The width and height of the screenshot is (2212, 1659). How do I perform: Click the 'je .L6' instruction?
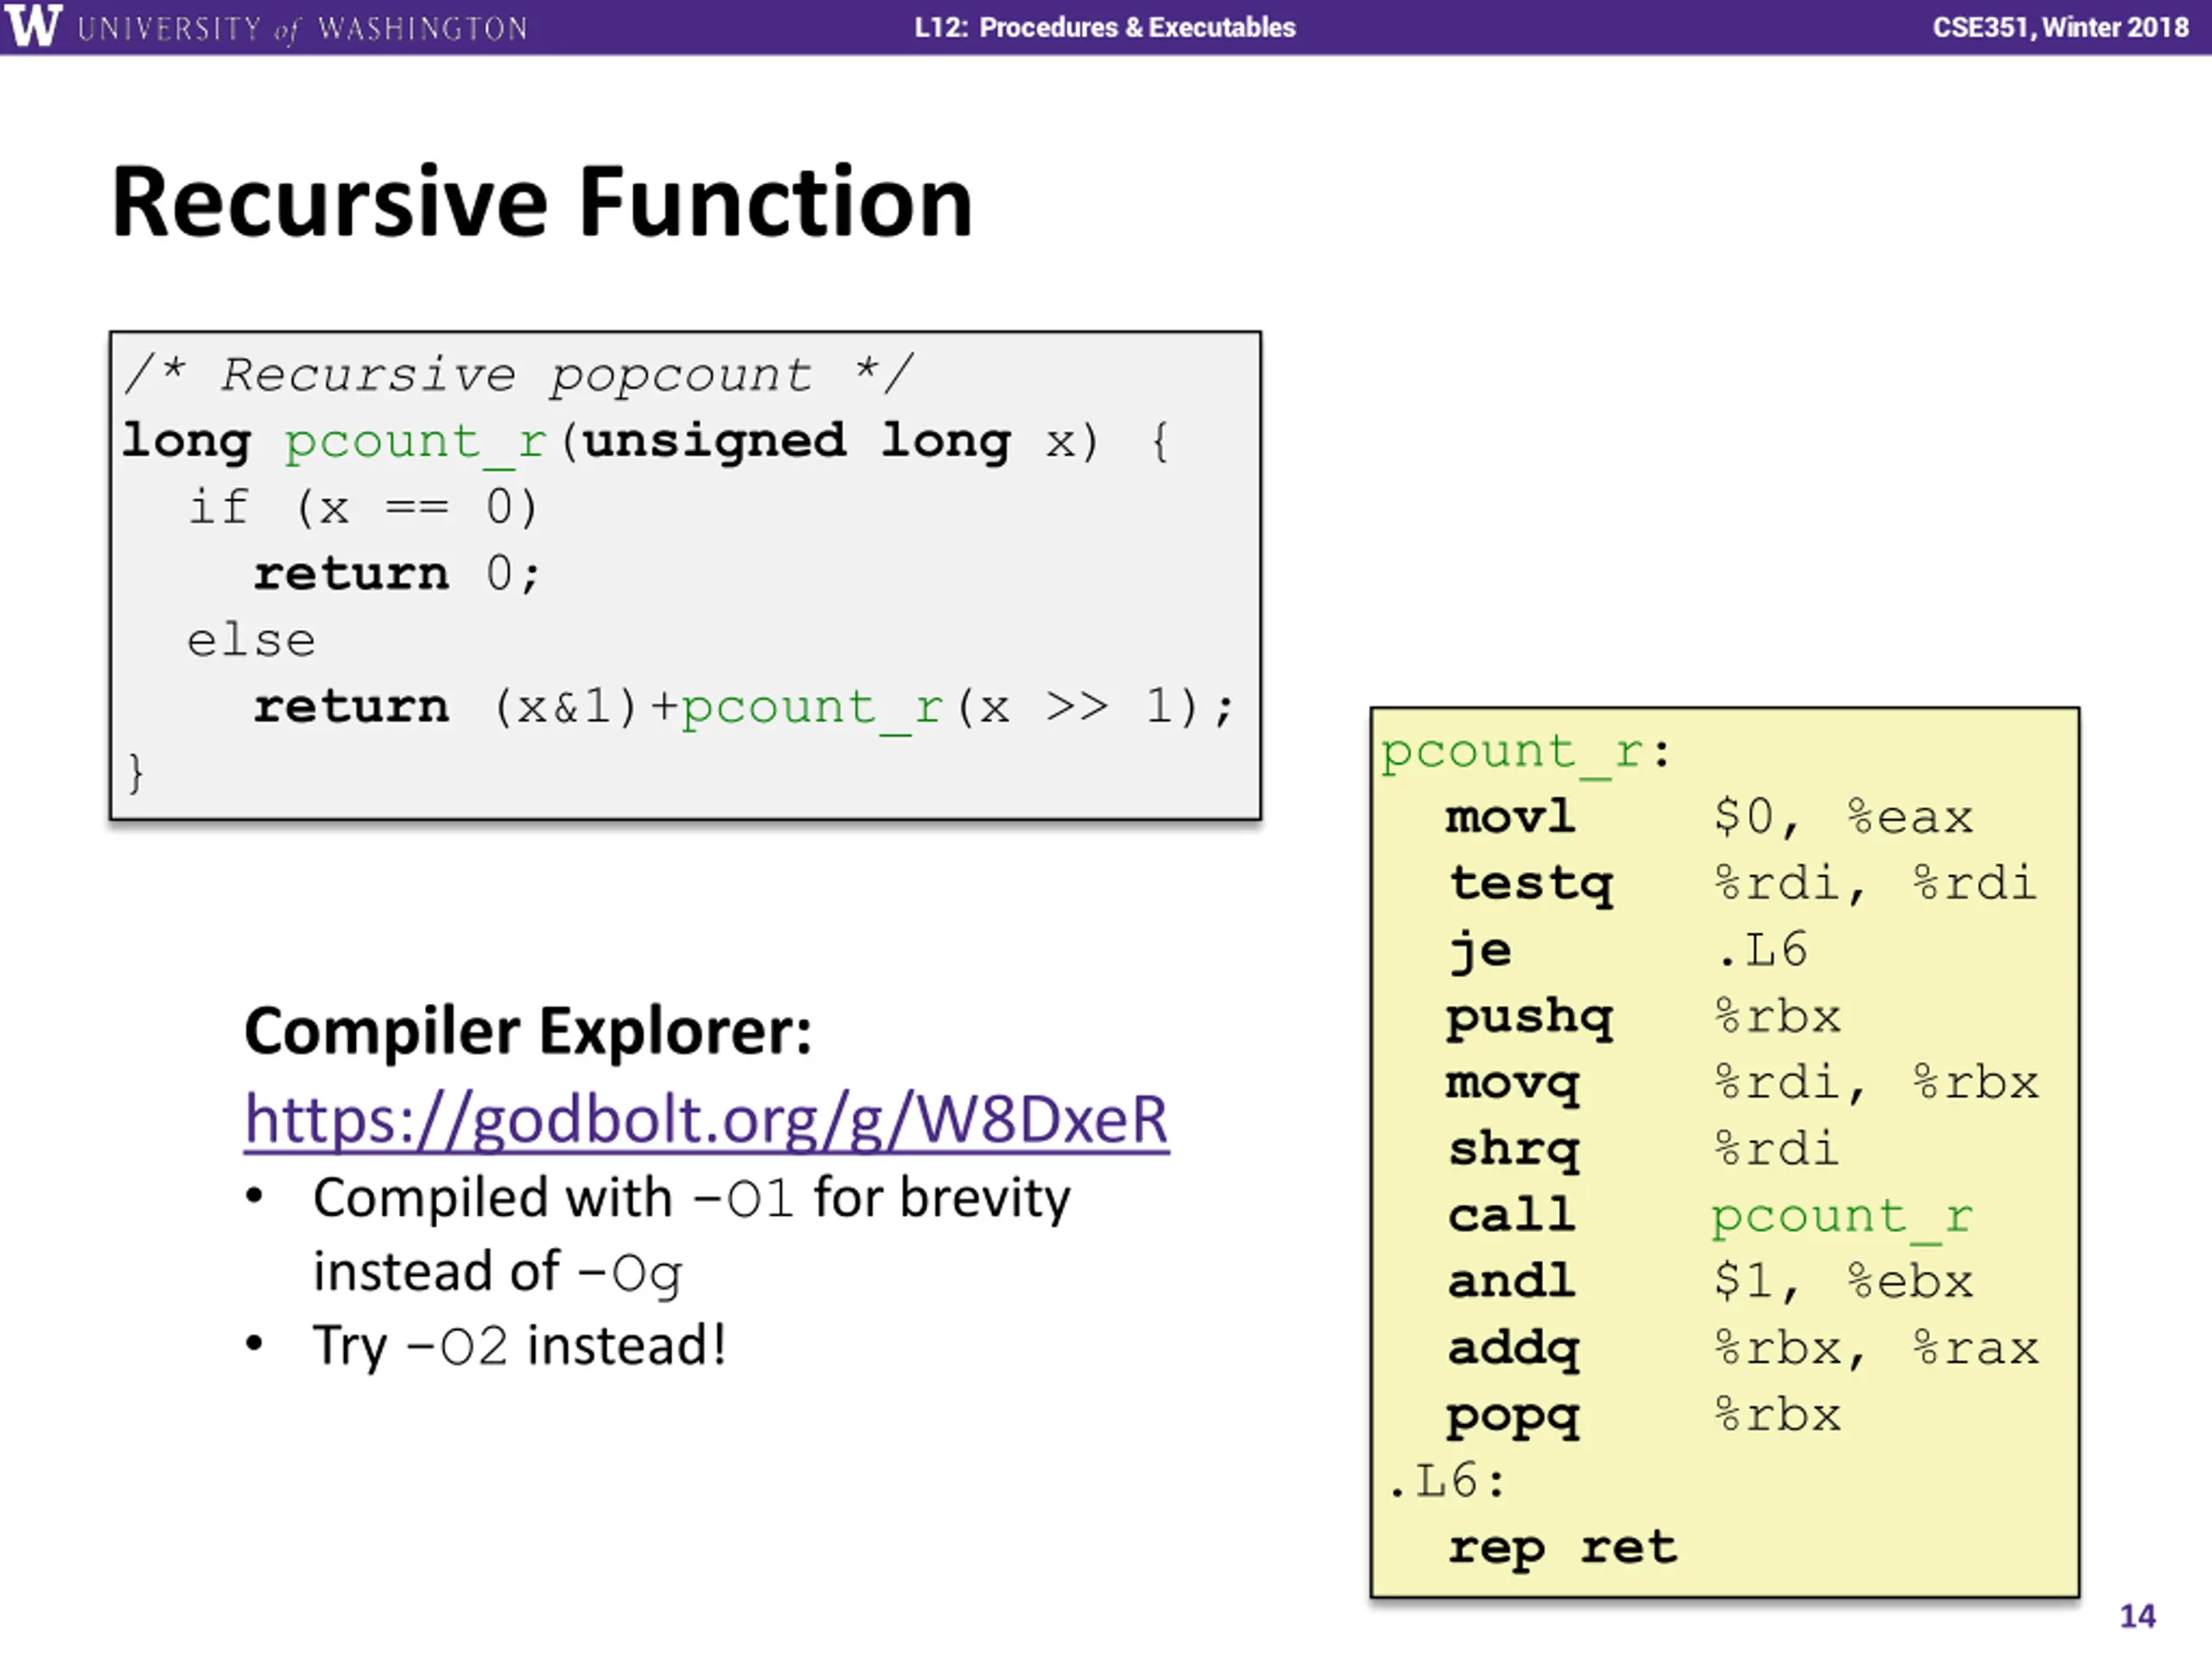[1628, 950]
